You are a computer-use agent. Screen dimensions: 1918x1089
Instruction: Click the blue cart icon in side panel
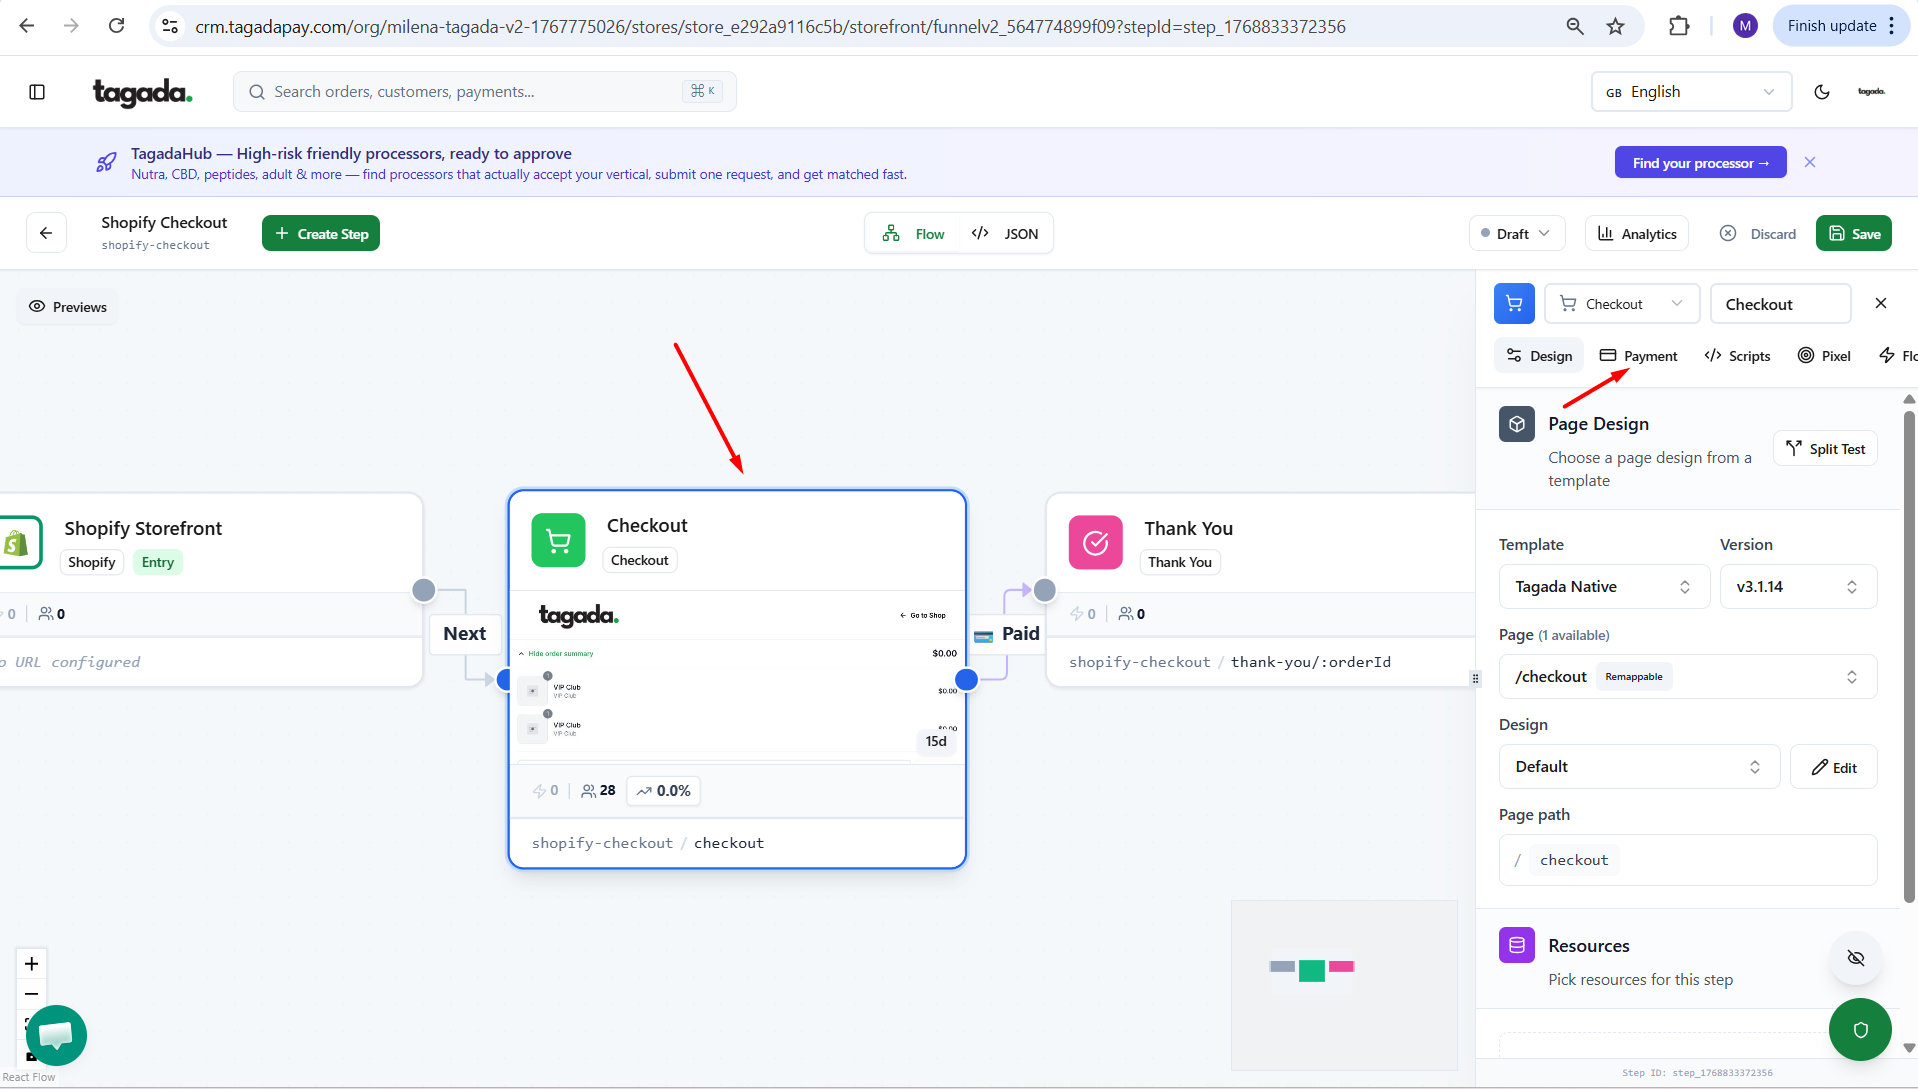click(x=1513, y=304)
